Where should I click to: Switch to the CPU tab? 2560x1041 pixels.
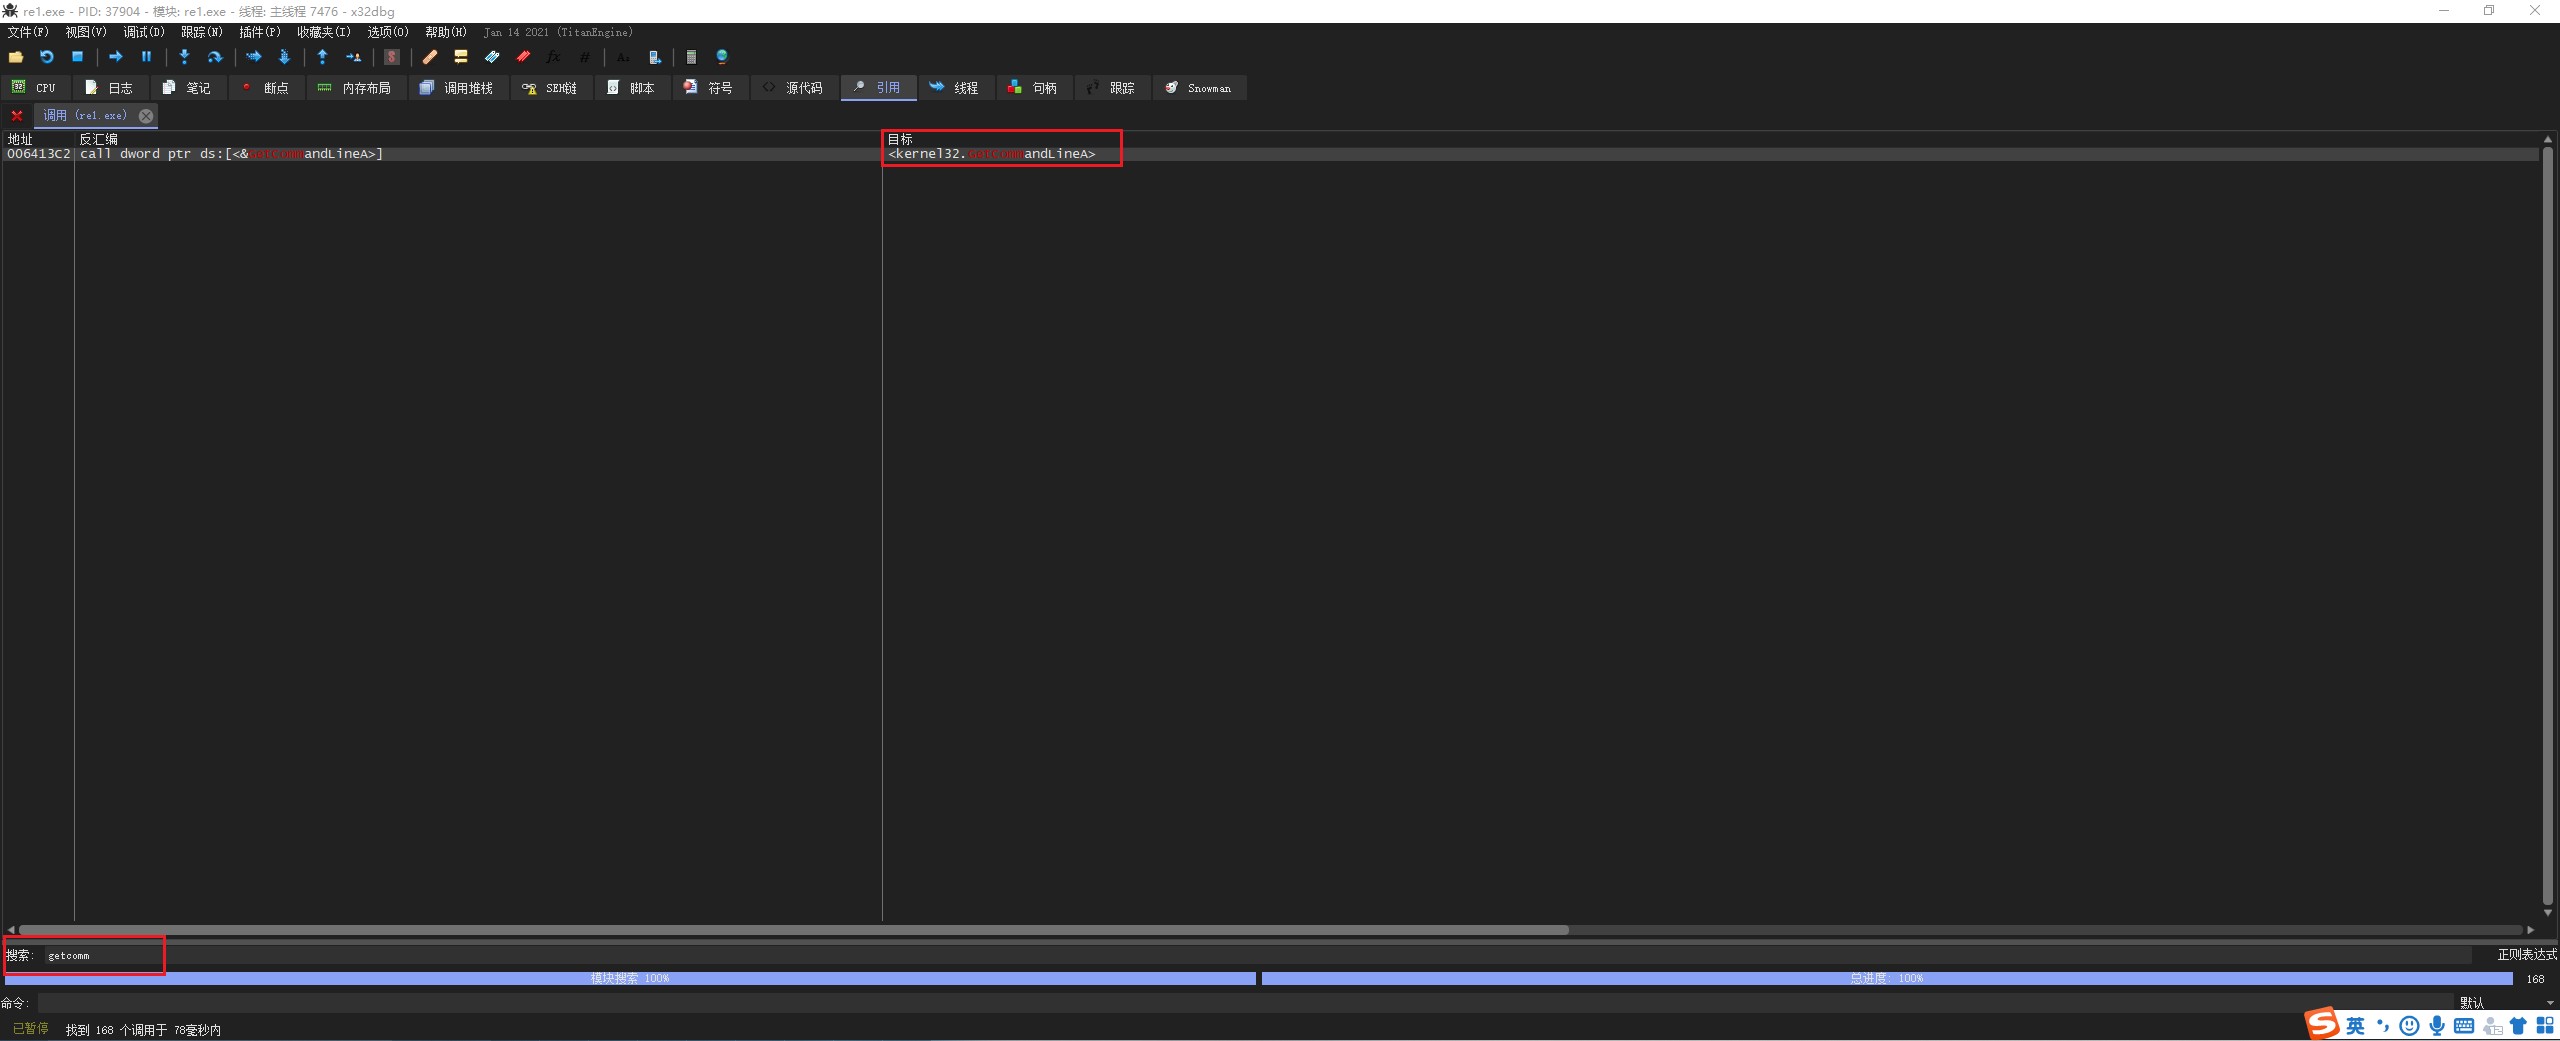[x=35, y=88]
